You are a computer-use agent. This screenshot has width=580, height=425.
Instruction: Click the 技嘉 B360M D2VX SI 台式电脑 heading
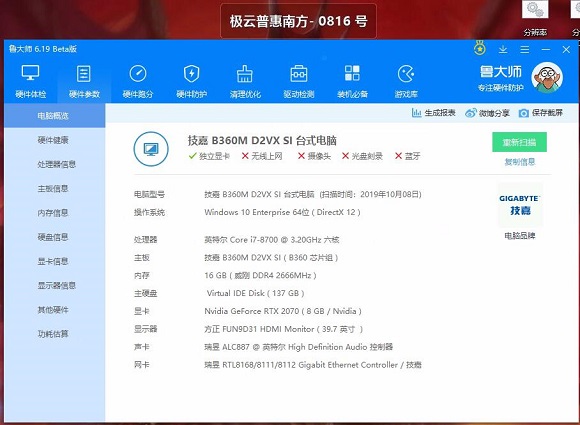click(x=262, y=141)
